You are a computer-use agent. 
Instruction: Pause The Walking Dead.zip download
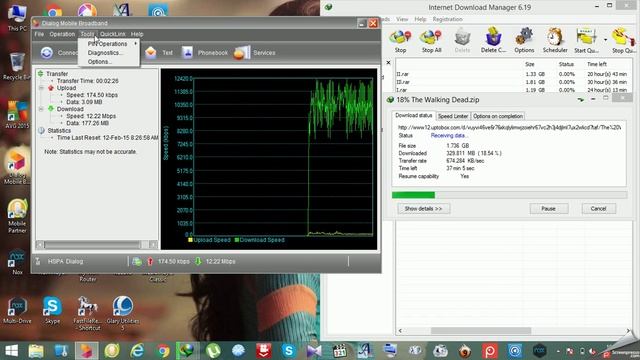point(549,209)
